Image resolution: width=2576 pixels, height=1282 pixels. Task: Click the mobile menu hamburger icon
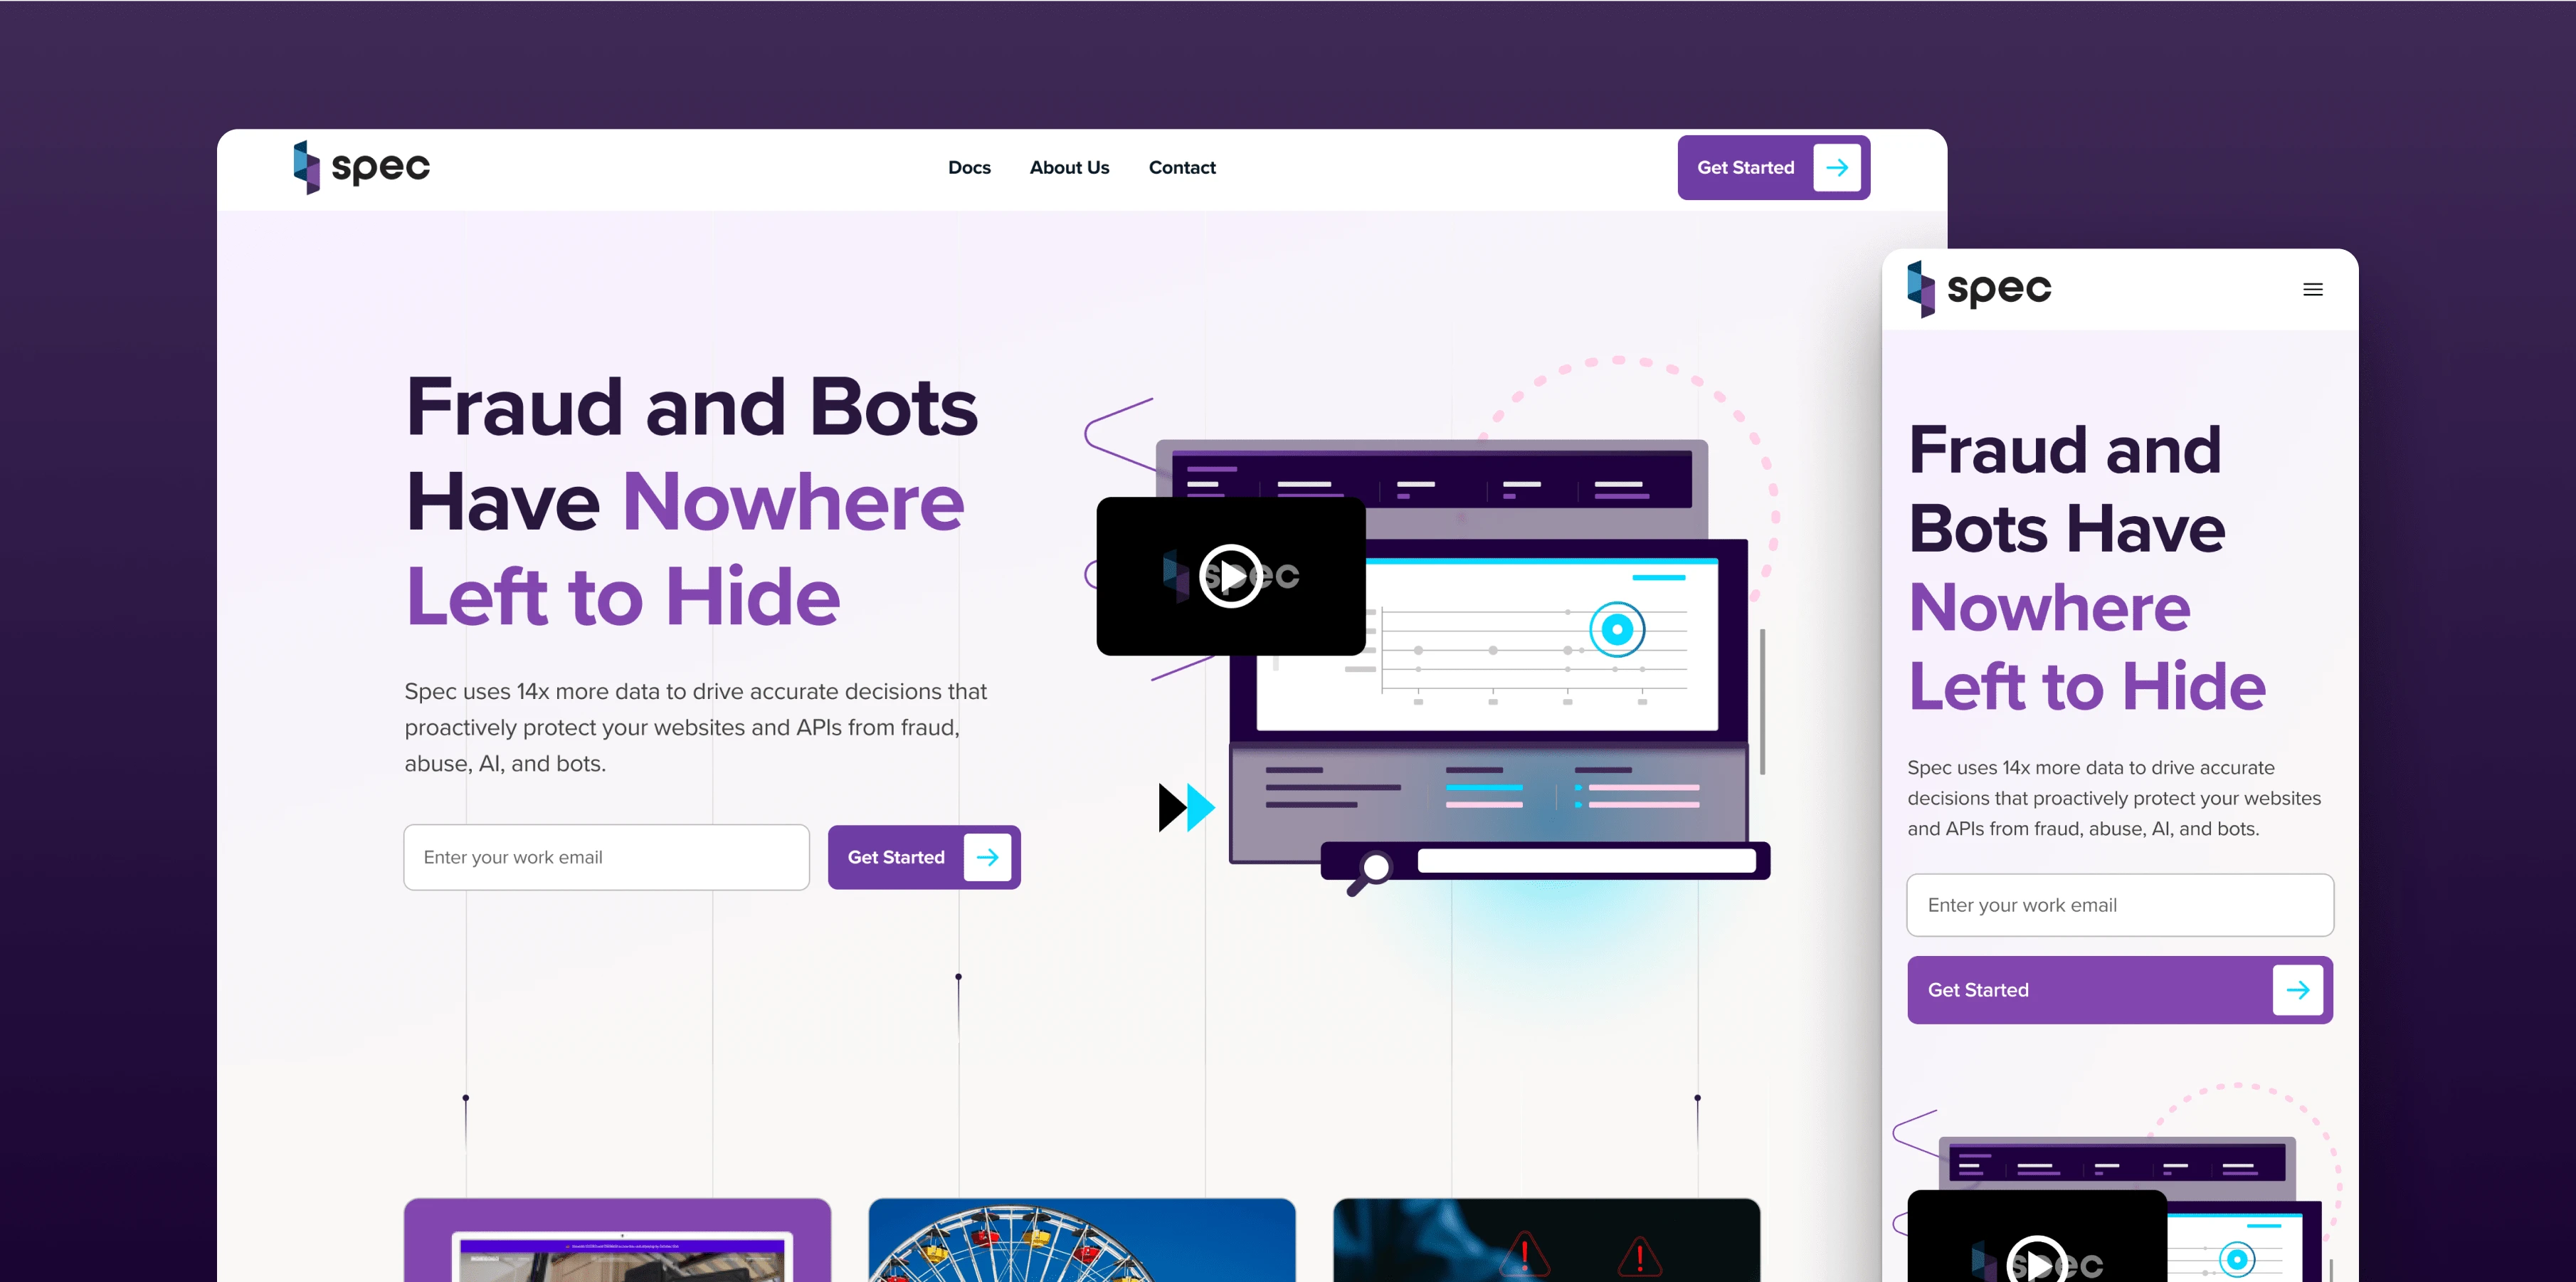(2311, 289)
